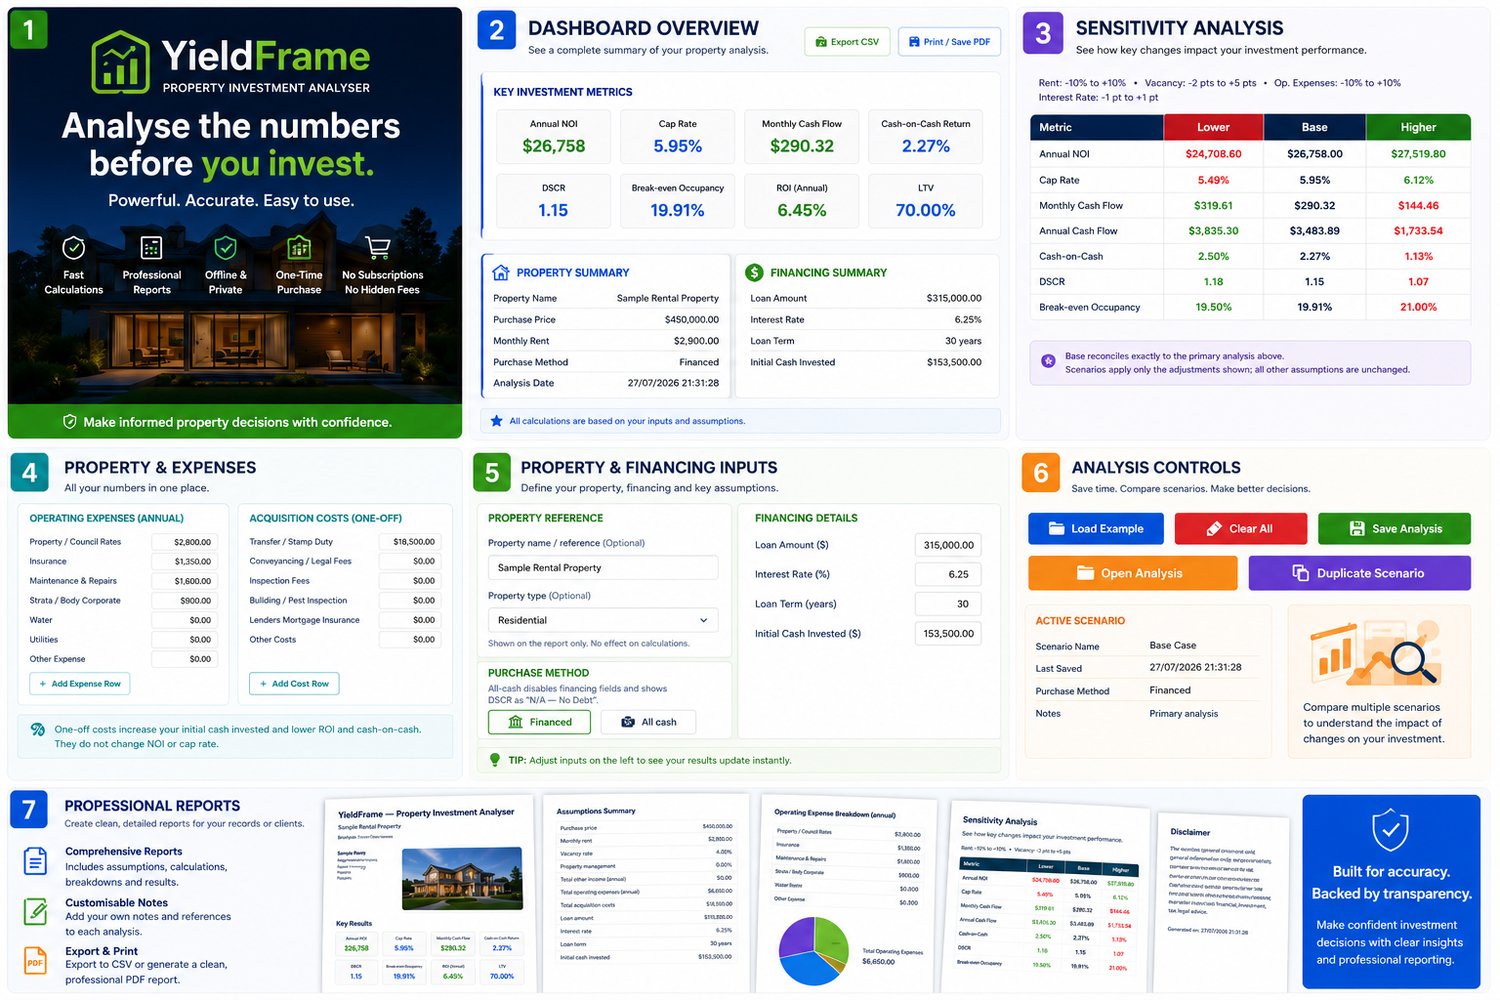
Task: Click the Strata / Body Corporate amount field
Action: click(184, 601)
